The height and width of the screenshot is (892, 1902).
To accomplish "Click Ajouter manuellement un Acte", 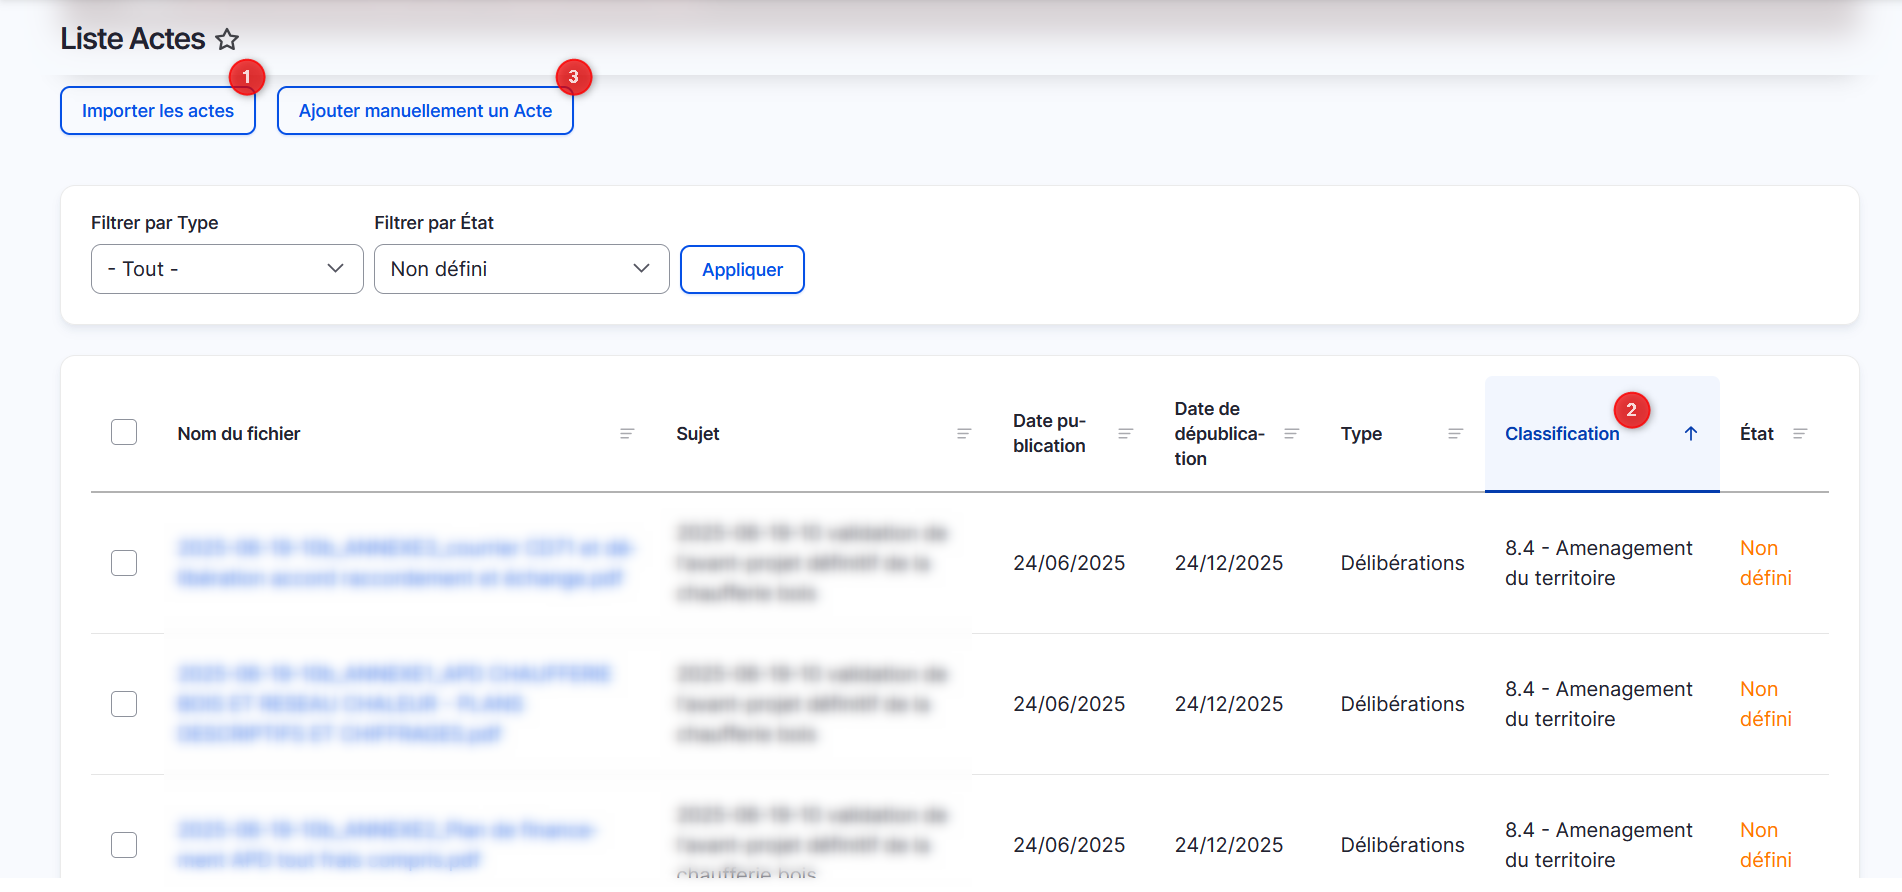I will coord(425,111).
